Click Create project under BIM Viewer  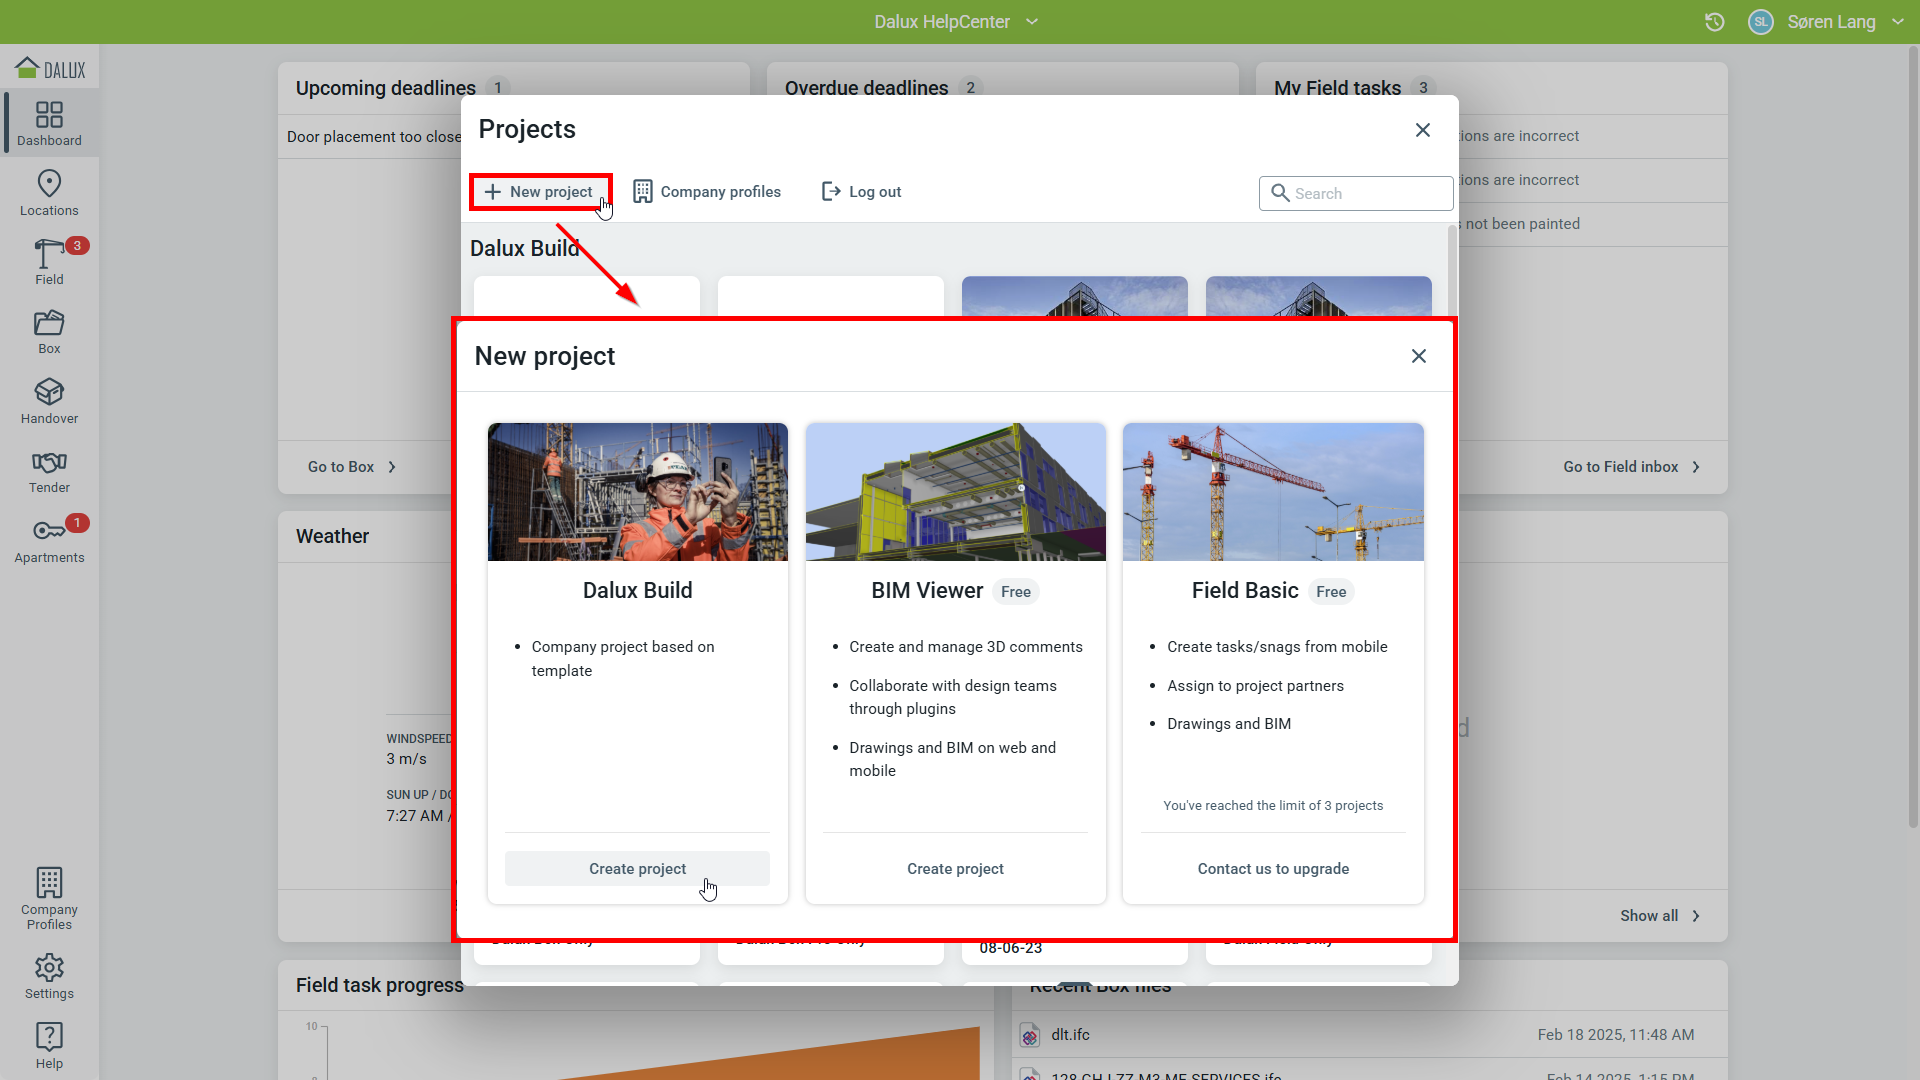click(955, 869)
